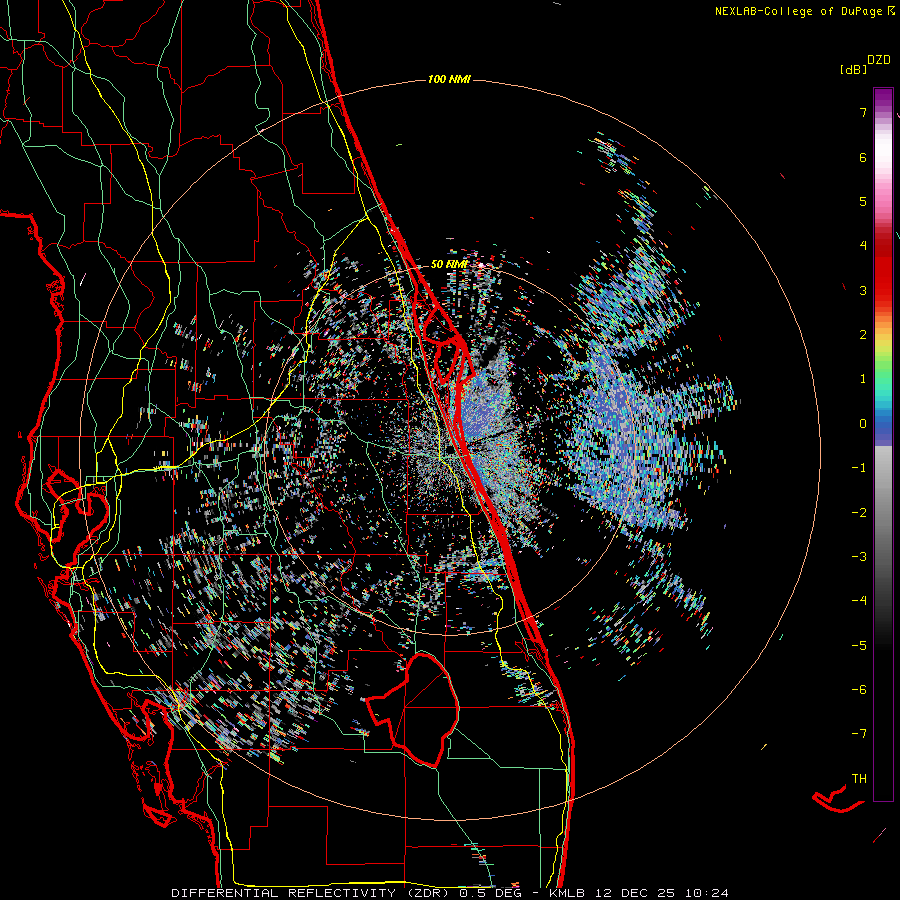The image size is (900, 900).
Task: Click the [dB] units label
Action: [854, 69]
